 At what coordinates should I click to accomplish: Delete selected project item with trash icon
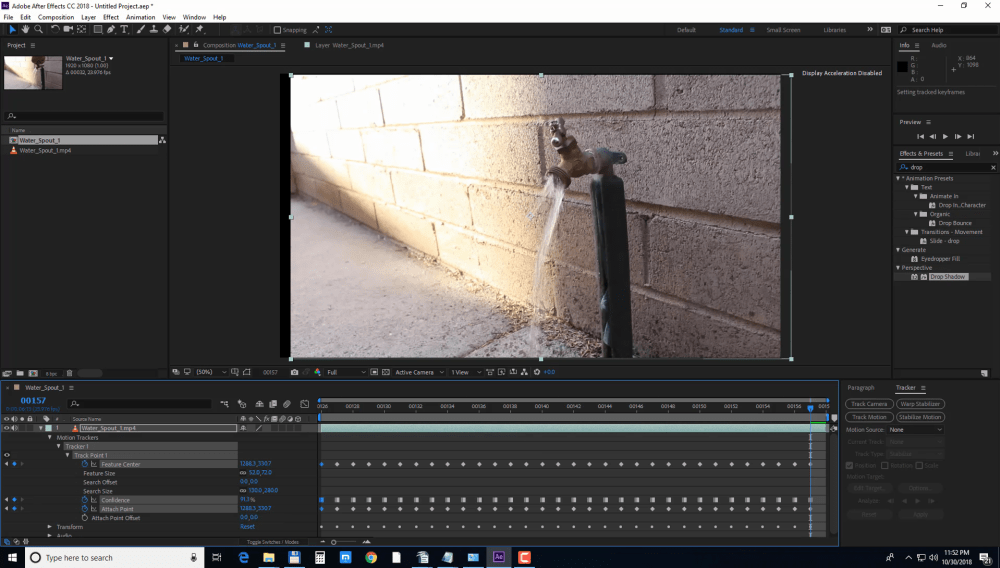click(70, 374)
